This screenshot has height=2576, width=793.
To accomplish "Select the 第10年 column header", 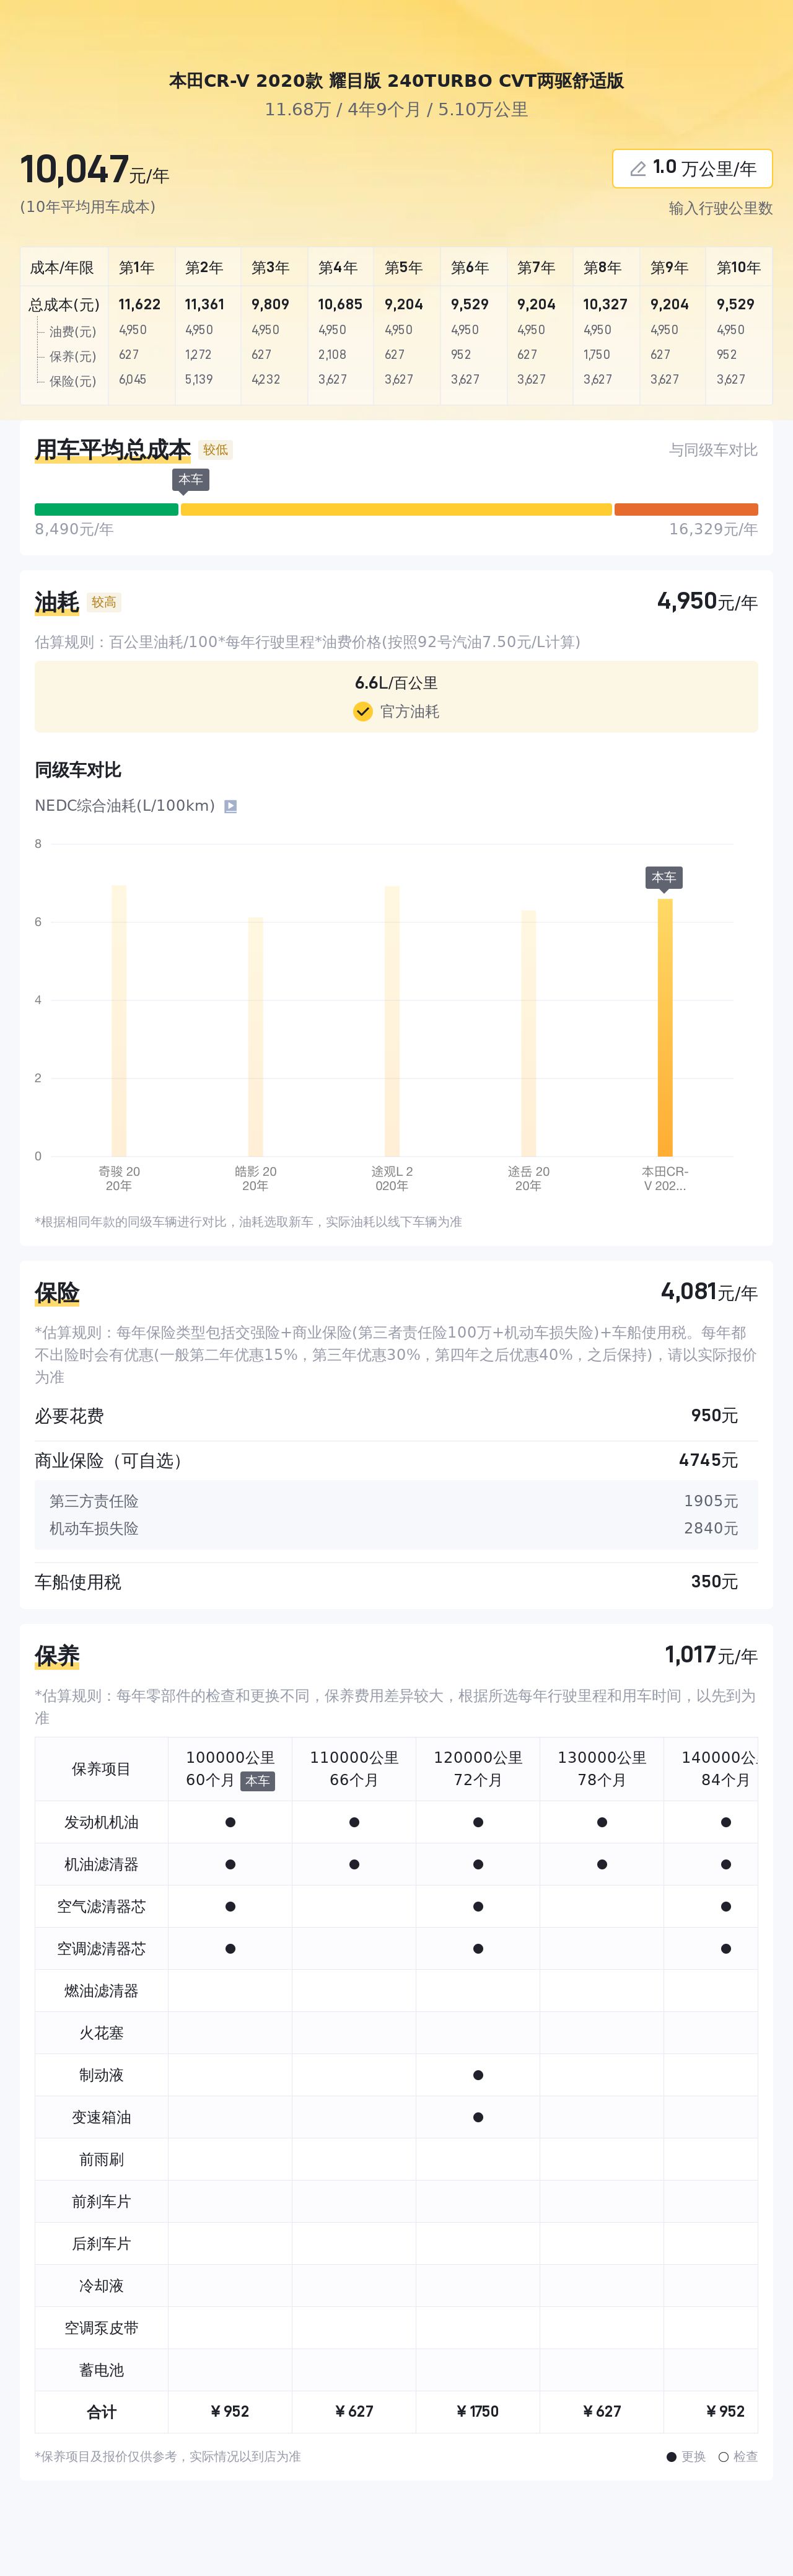I will click(x=738, y=268).
